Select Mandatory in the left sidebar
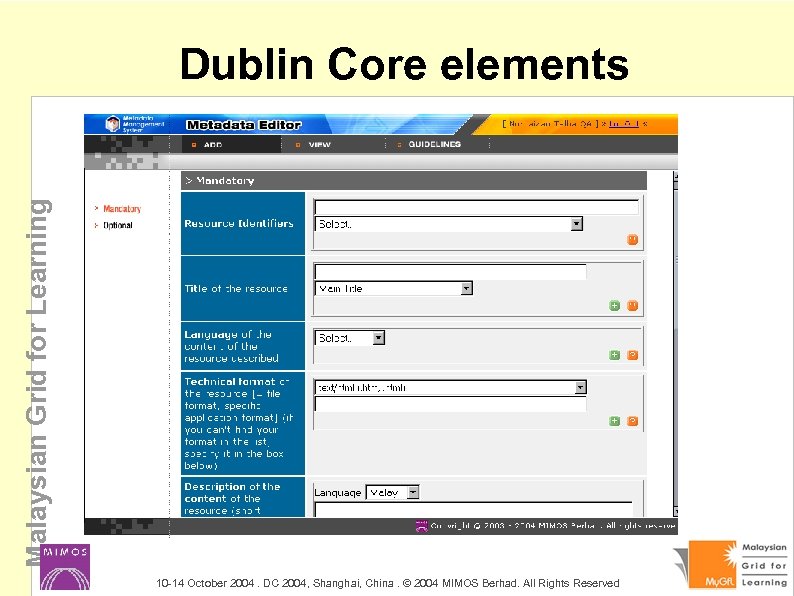This screenshot has width=794, height=596. tap(122, 209)
